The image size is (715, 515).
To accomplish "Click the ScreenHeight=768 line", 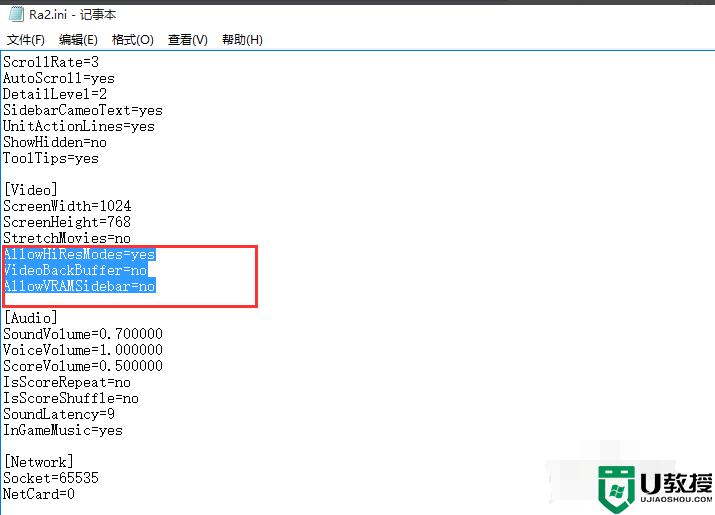I will point(67,222).
